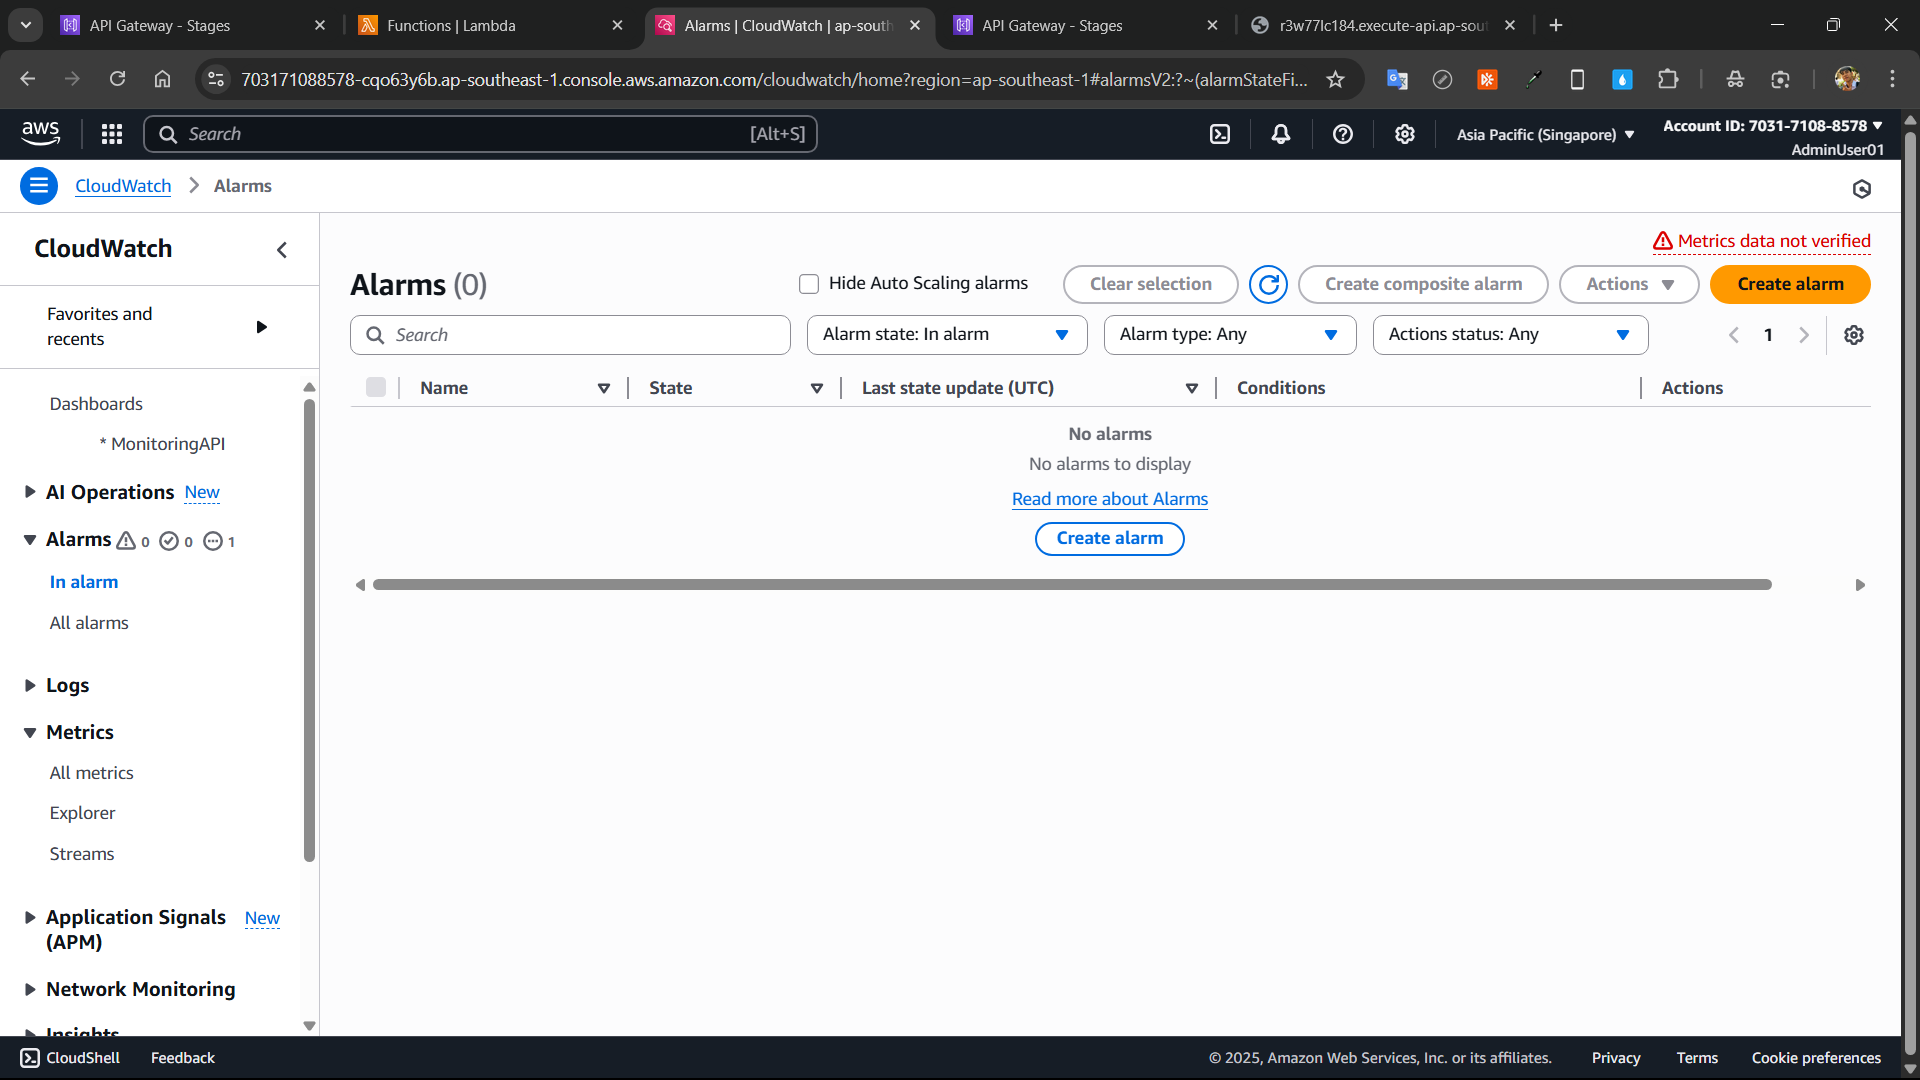Viewport: 1920px width, 1080px height.
Task: Open region selector Asia Pacific (Singapore)
Action: click(x=1545, y=134)
